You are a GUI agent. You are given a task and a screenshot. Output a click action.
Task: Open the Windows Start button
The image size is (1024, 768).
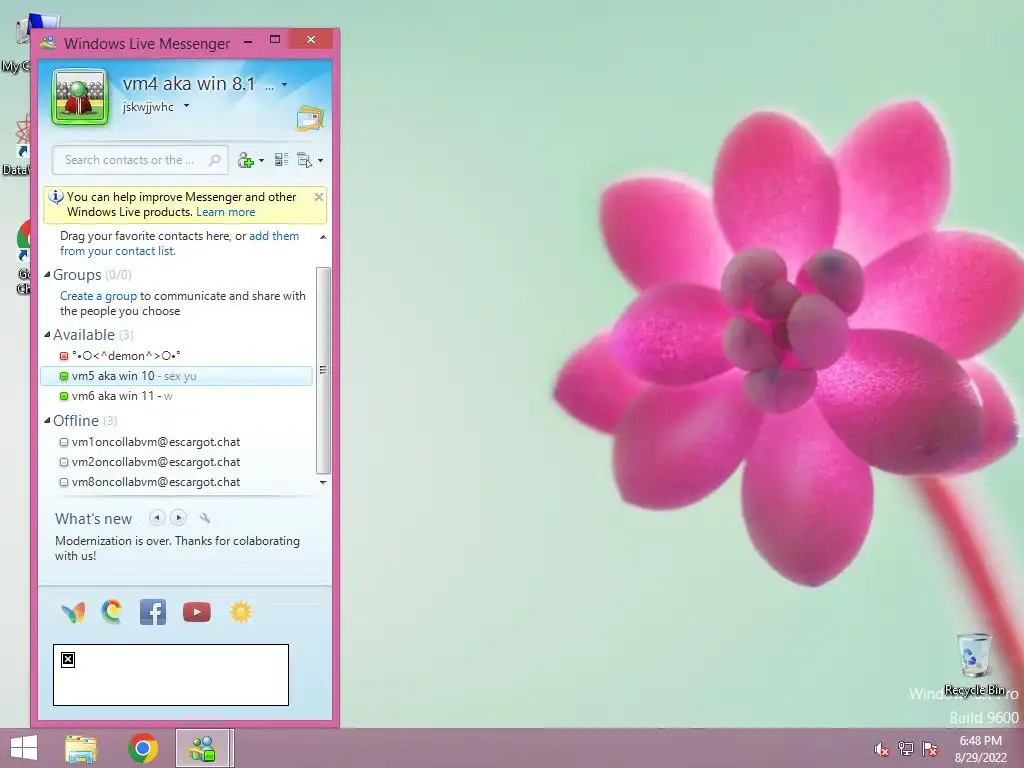(24, 748)
